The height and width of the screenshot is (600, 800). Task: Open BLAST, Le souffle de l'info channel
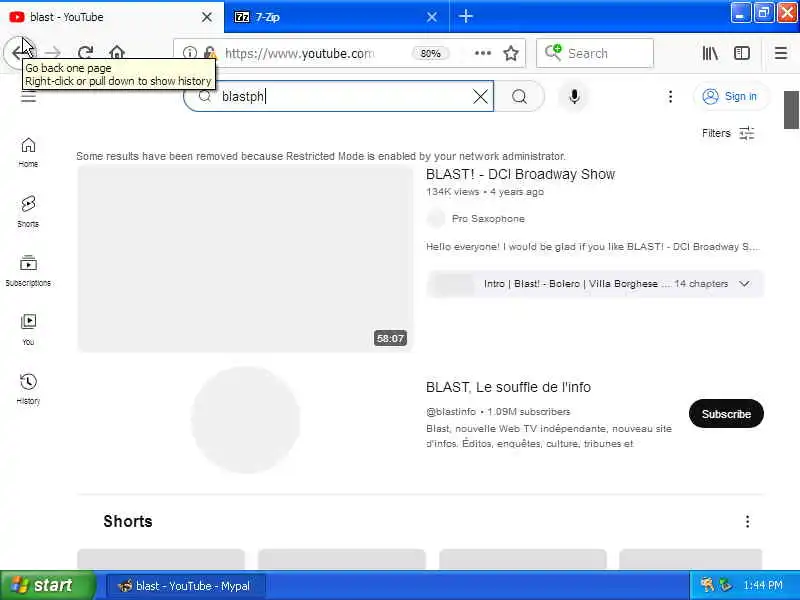point(508,387)
